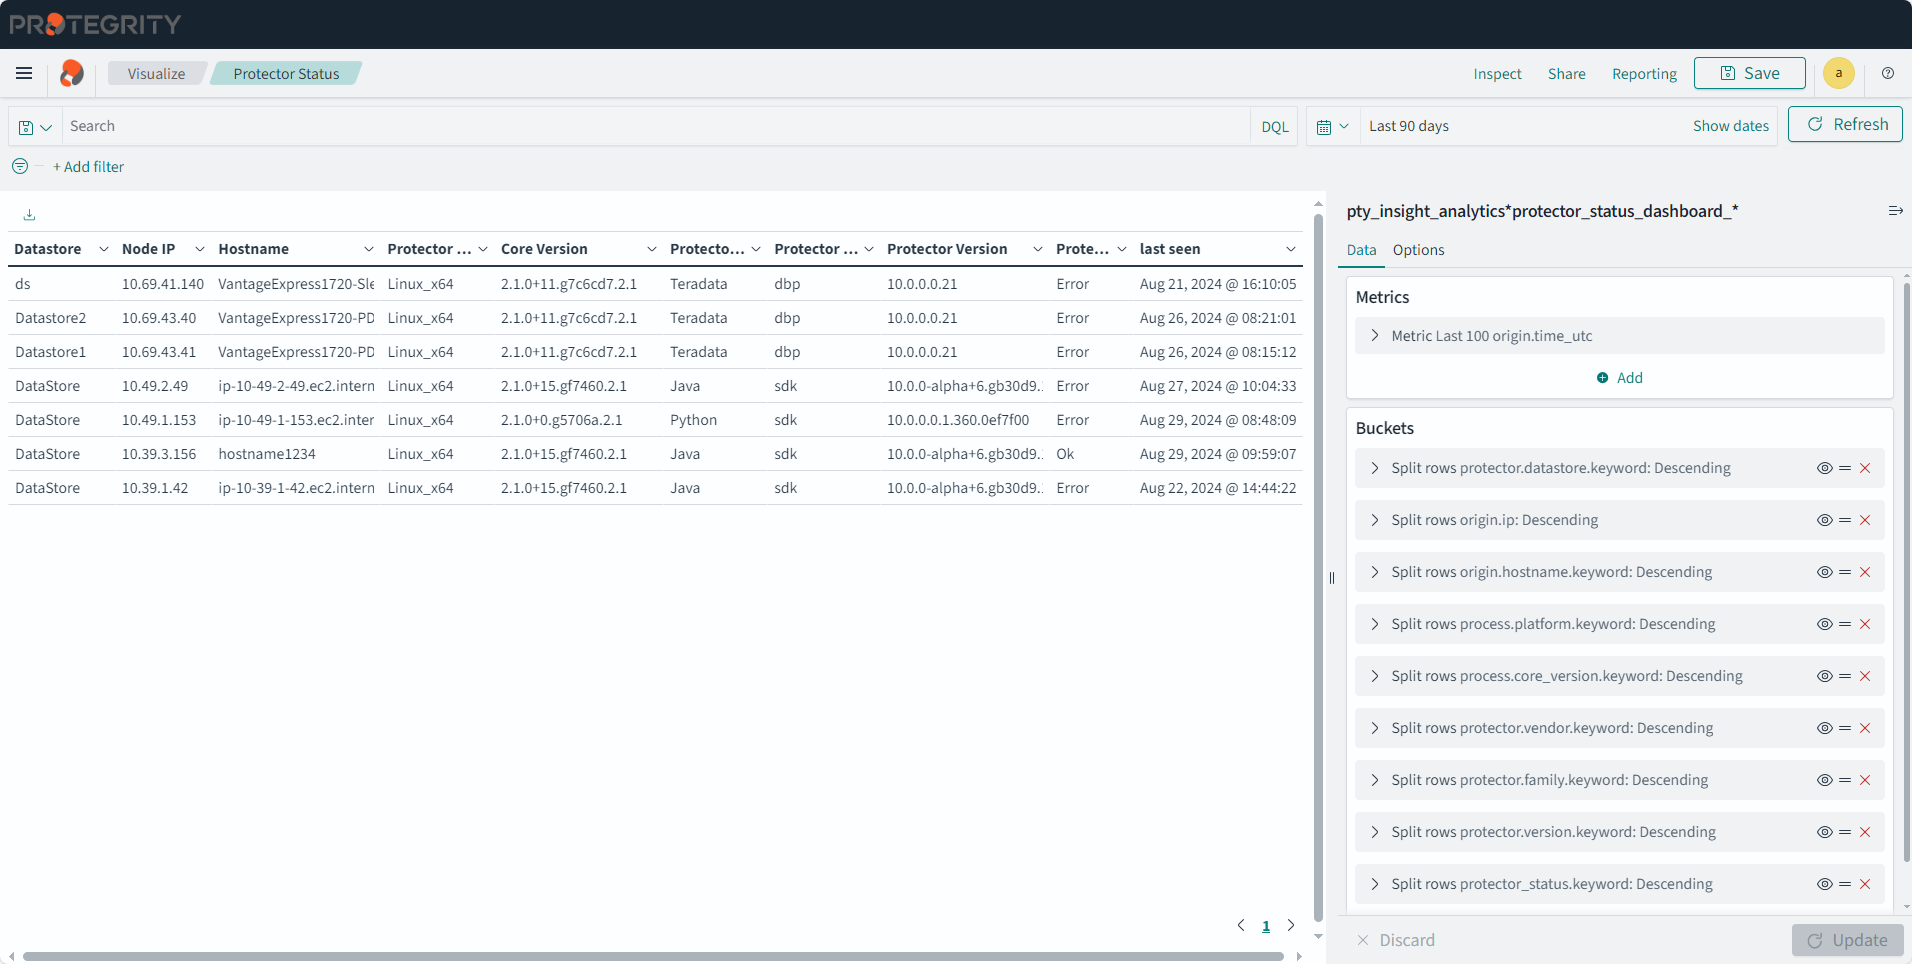Screen dimensions: 1912x964
Task: Open the Datastore column sort dropdown
Action: (103, 249)
